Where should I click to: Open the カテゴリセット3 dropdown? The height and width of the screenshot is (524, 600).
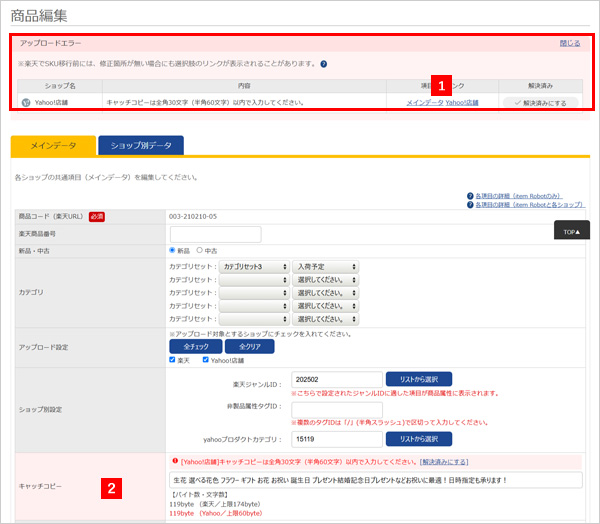[253, 267]
